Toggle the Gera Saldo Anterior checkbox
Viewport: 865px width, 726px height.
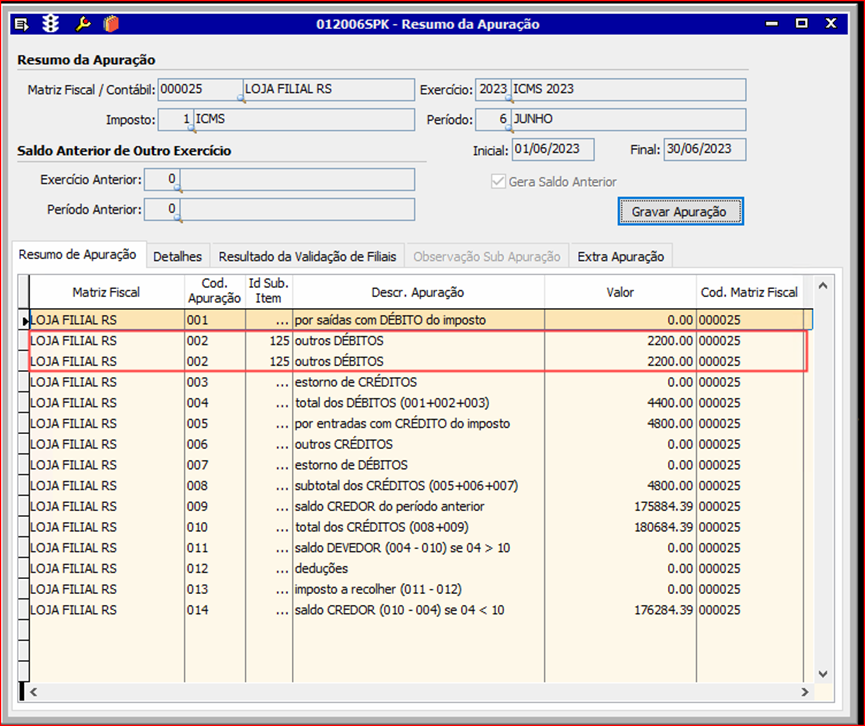pos(498,182)
